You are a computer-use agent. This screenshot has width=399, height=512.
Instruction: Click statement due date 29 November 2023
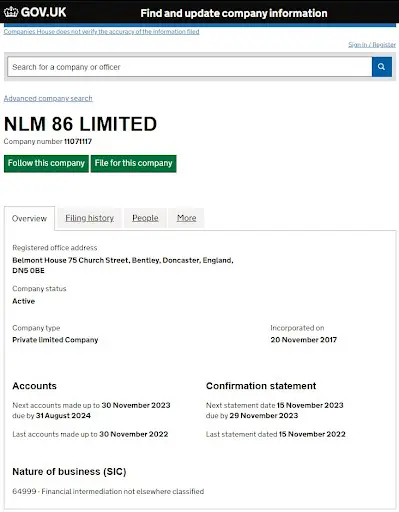click(264, 416)
